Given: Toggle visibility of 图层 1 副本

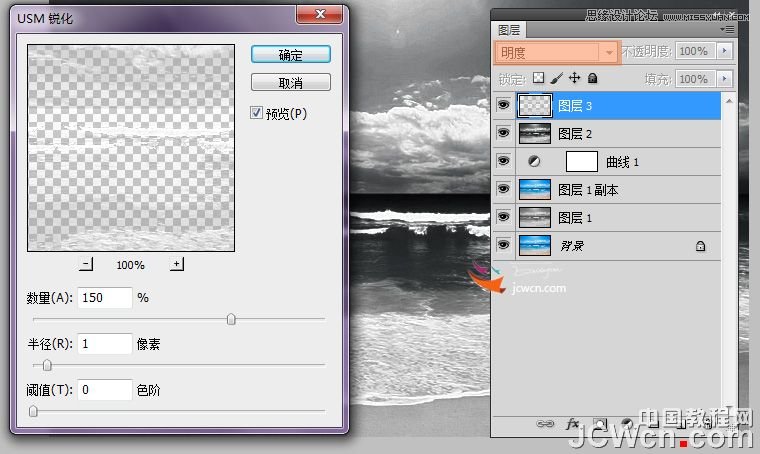Looking at the screenshot, I should [504, 188].
